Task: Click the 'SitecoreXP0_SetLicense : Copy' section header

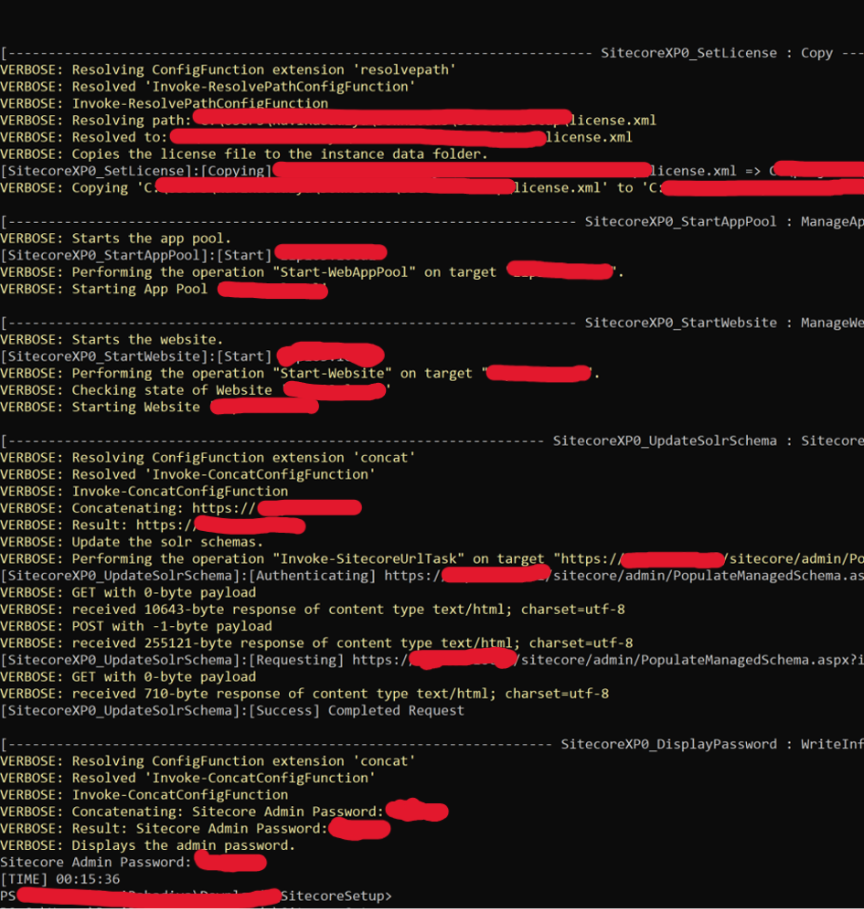Action: [432, 53]
